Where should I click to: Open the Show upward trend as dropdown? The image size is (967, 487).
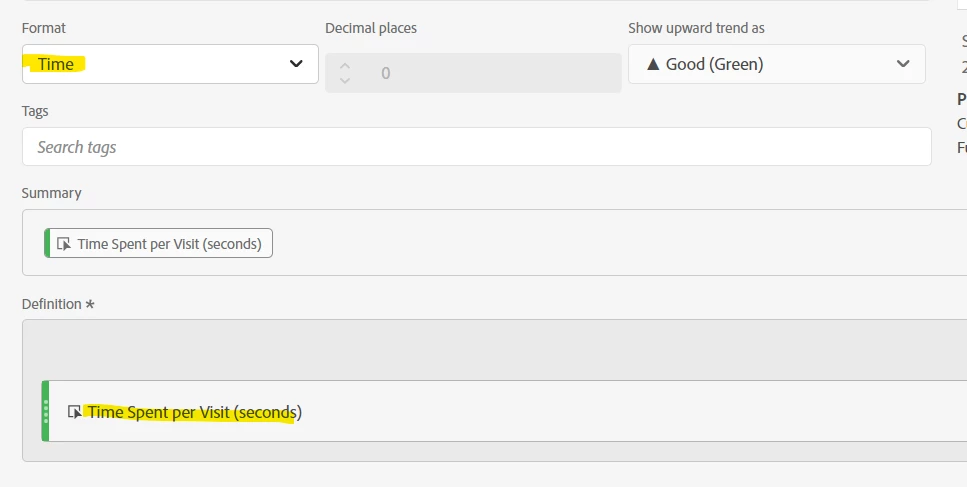click(x=776, y=64)
